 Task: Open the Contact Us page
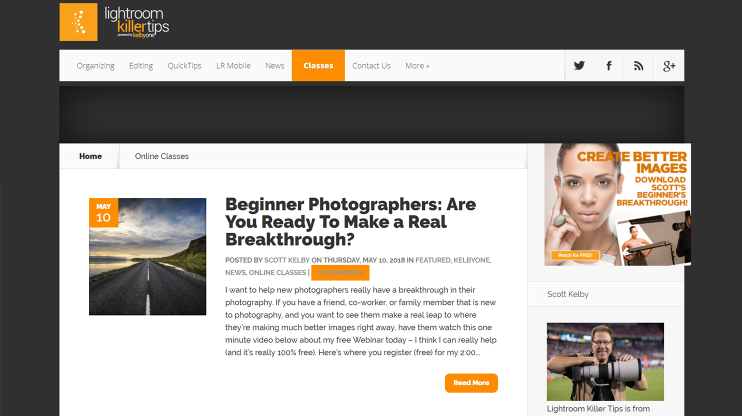(371, 66)
